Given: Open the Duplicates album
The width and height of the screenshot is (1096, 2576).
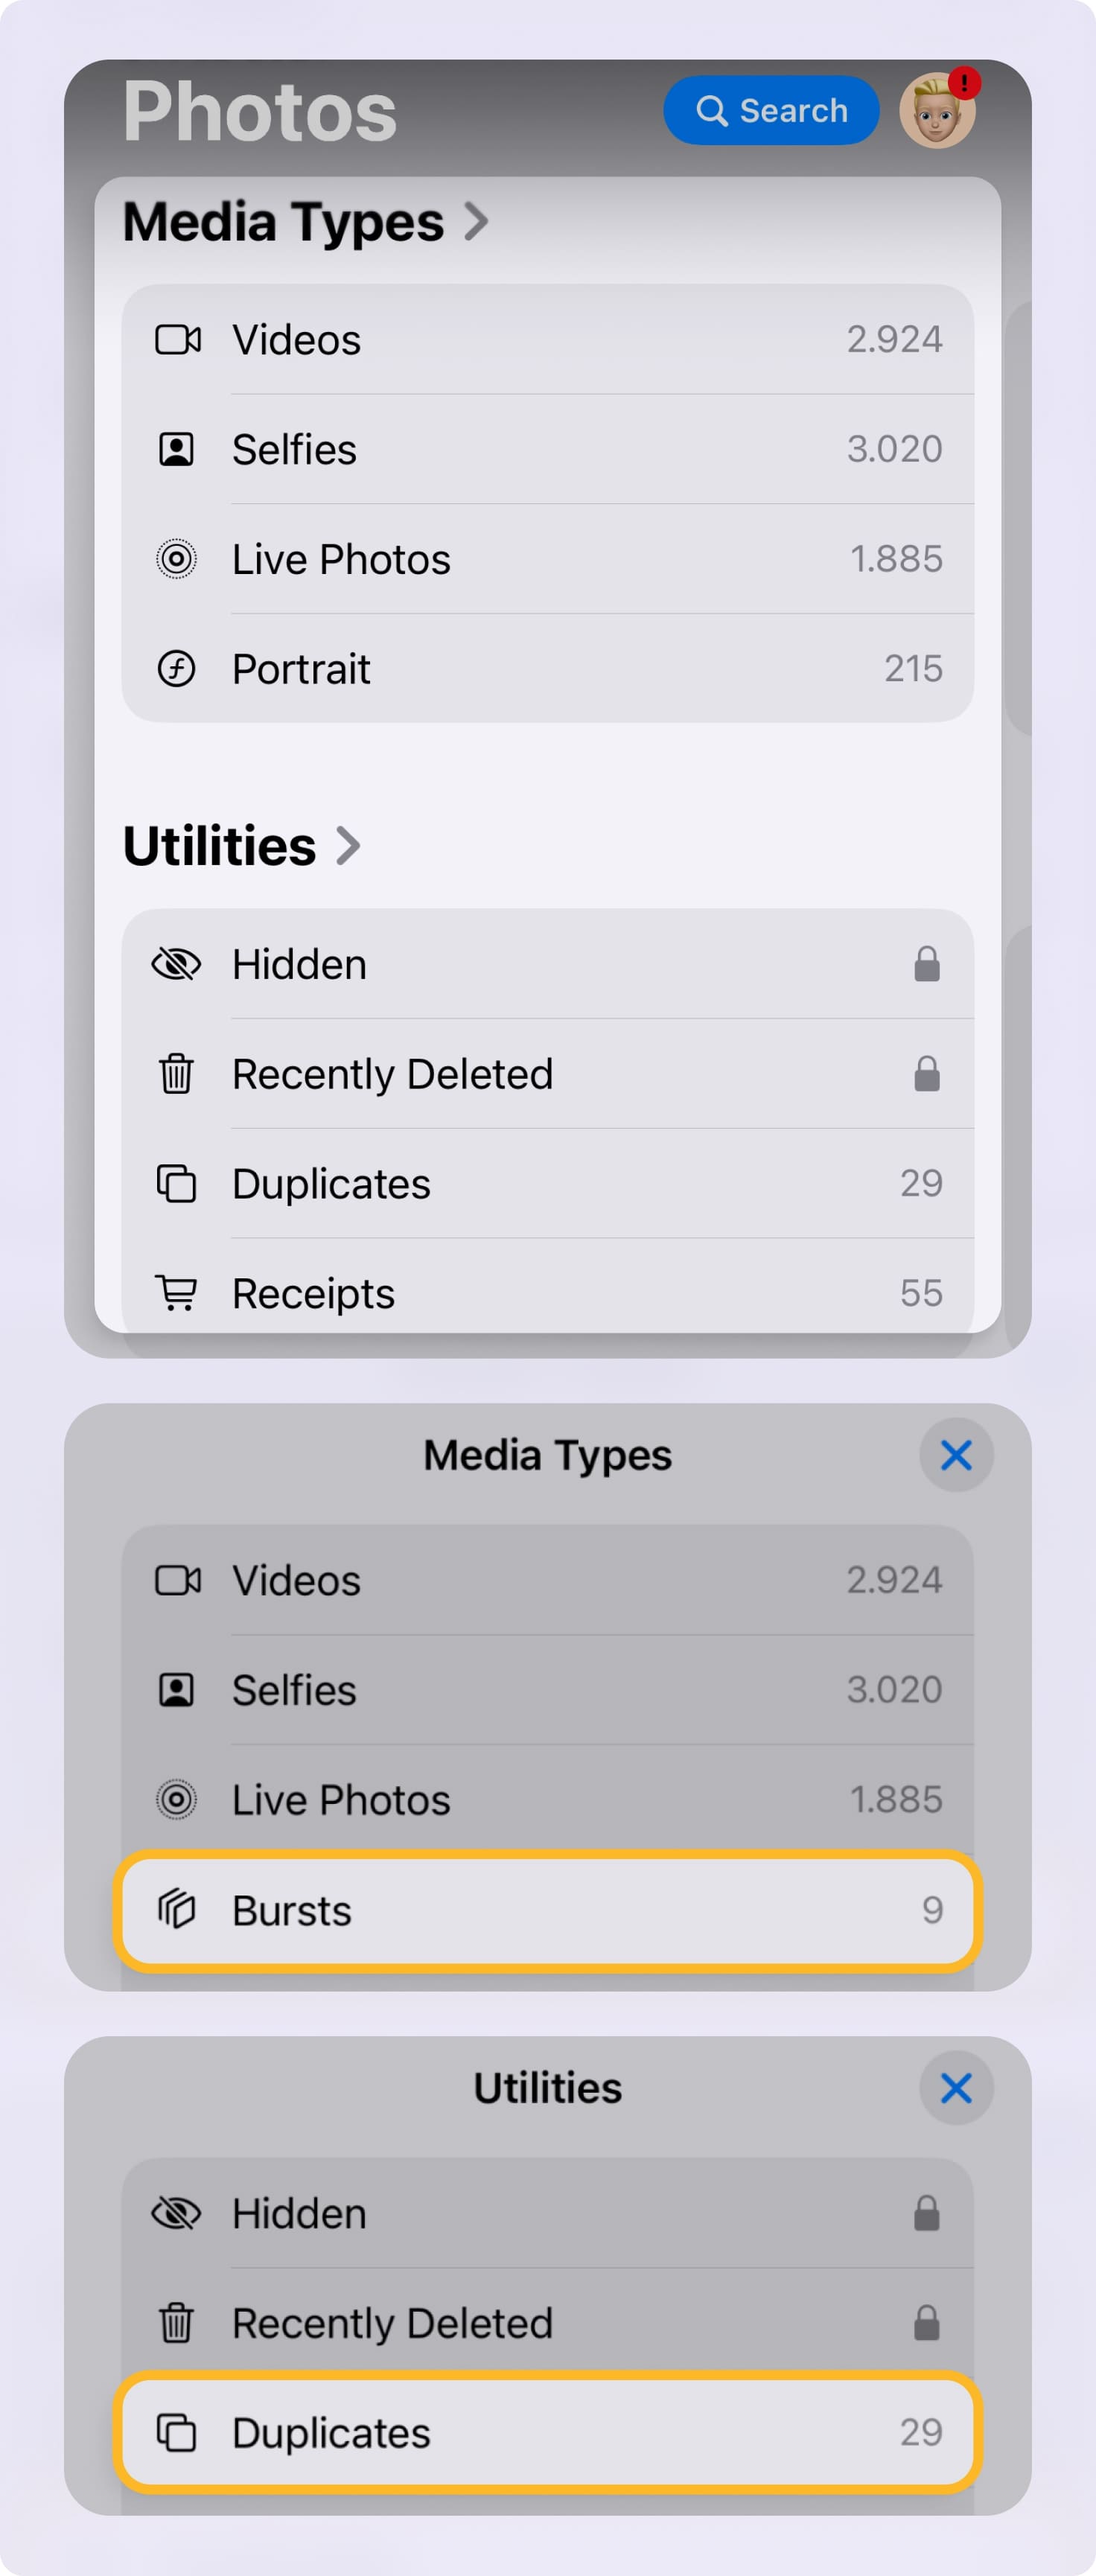Looking at the screenshot, I should pos(546,2434).
